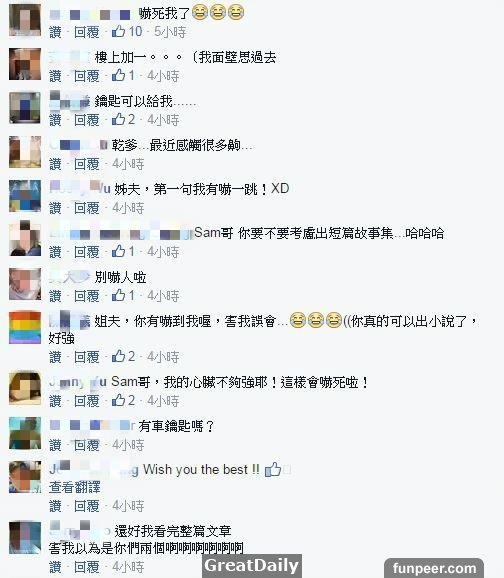Like the 別嚇人啦 comment via 讚
Screen dimensions: 504x578
tap(55, 296)
